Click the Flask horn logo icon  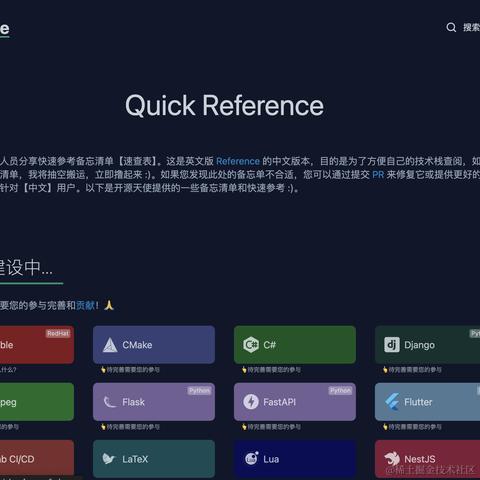pyautogui.click(x=110, y=402)
